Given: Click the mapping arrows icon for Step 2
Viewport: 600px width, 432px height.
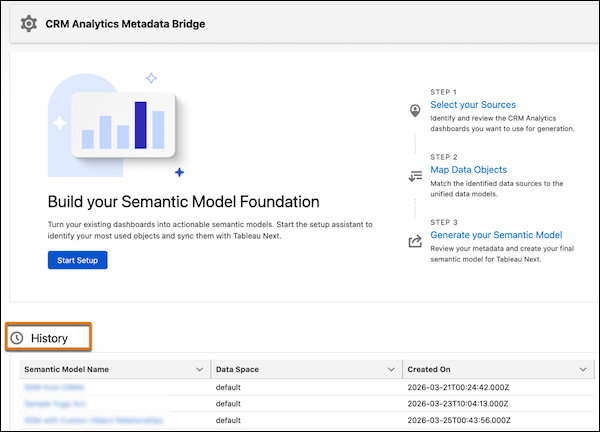Looking at the screenshot, I should click(x=415, y=176).
